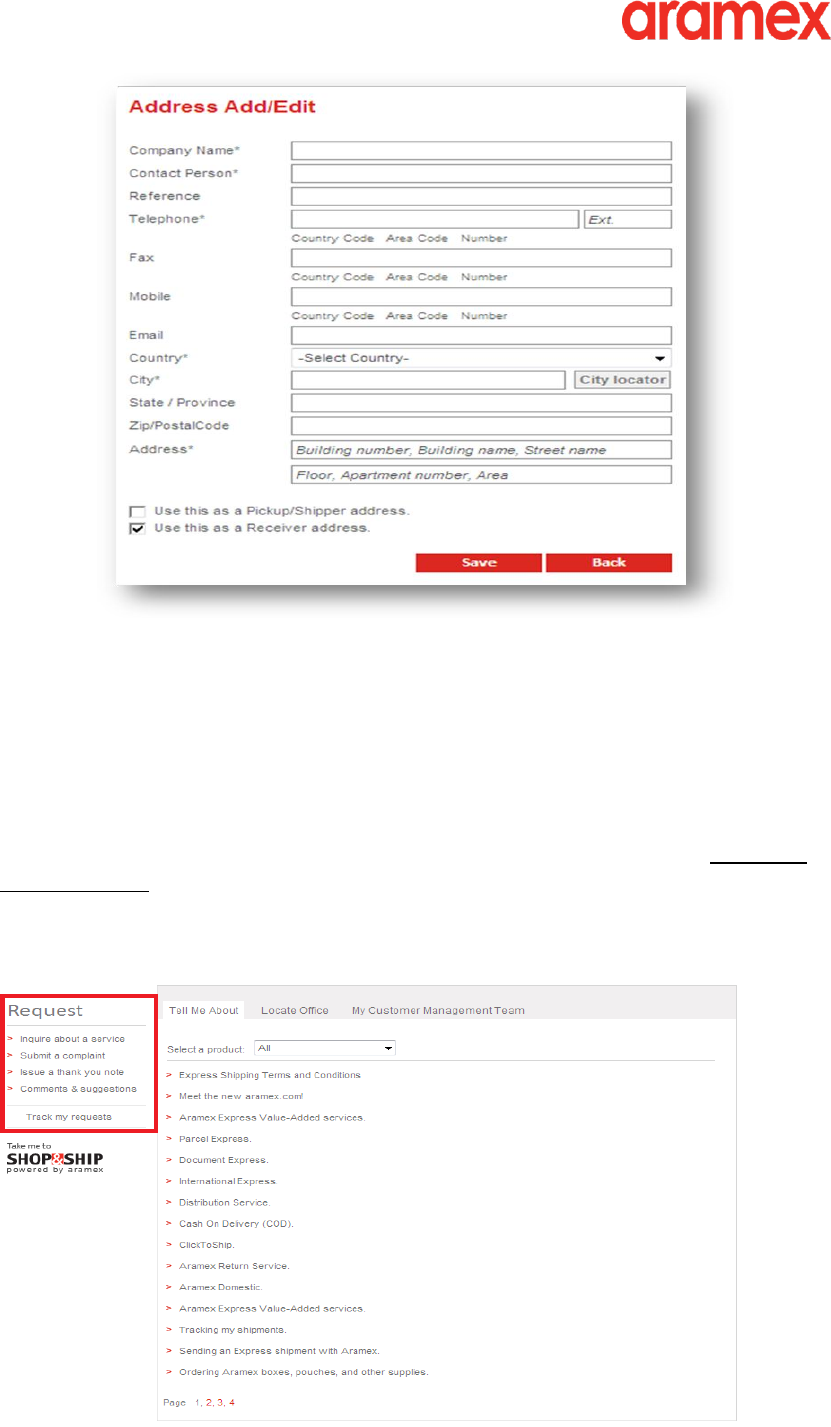The image size is (831, 1427).
Task: Click the Company Name input field
Action: [x=481, y=151]
